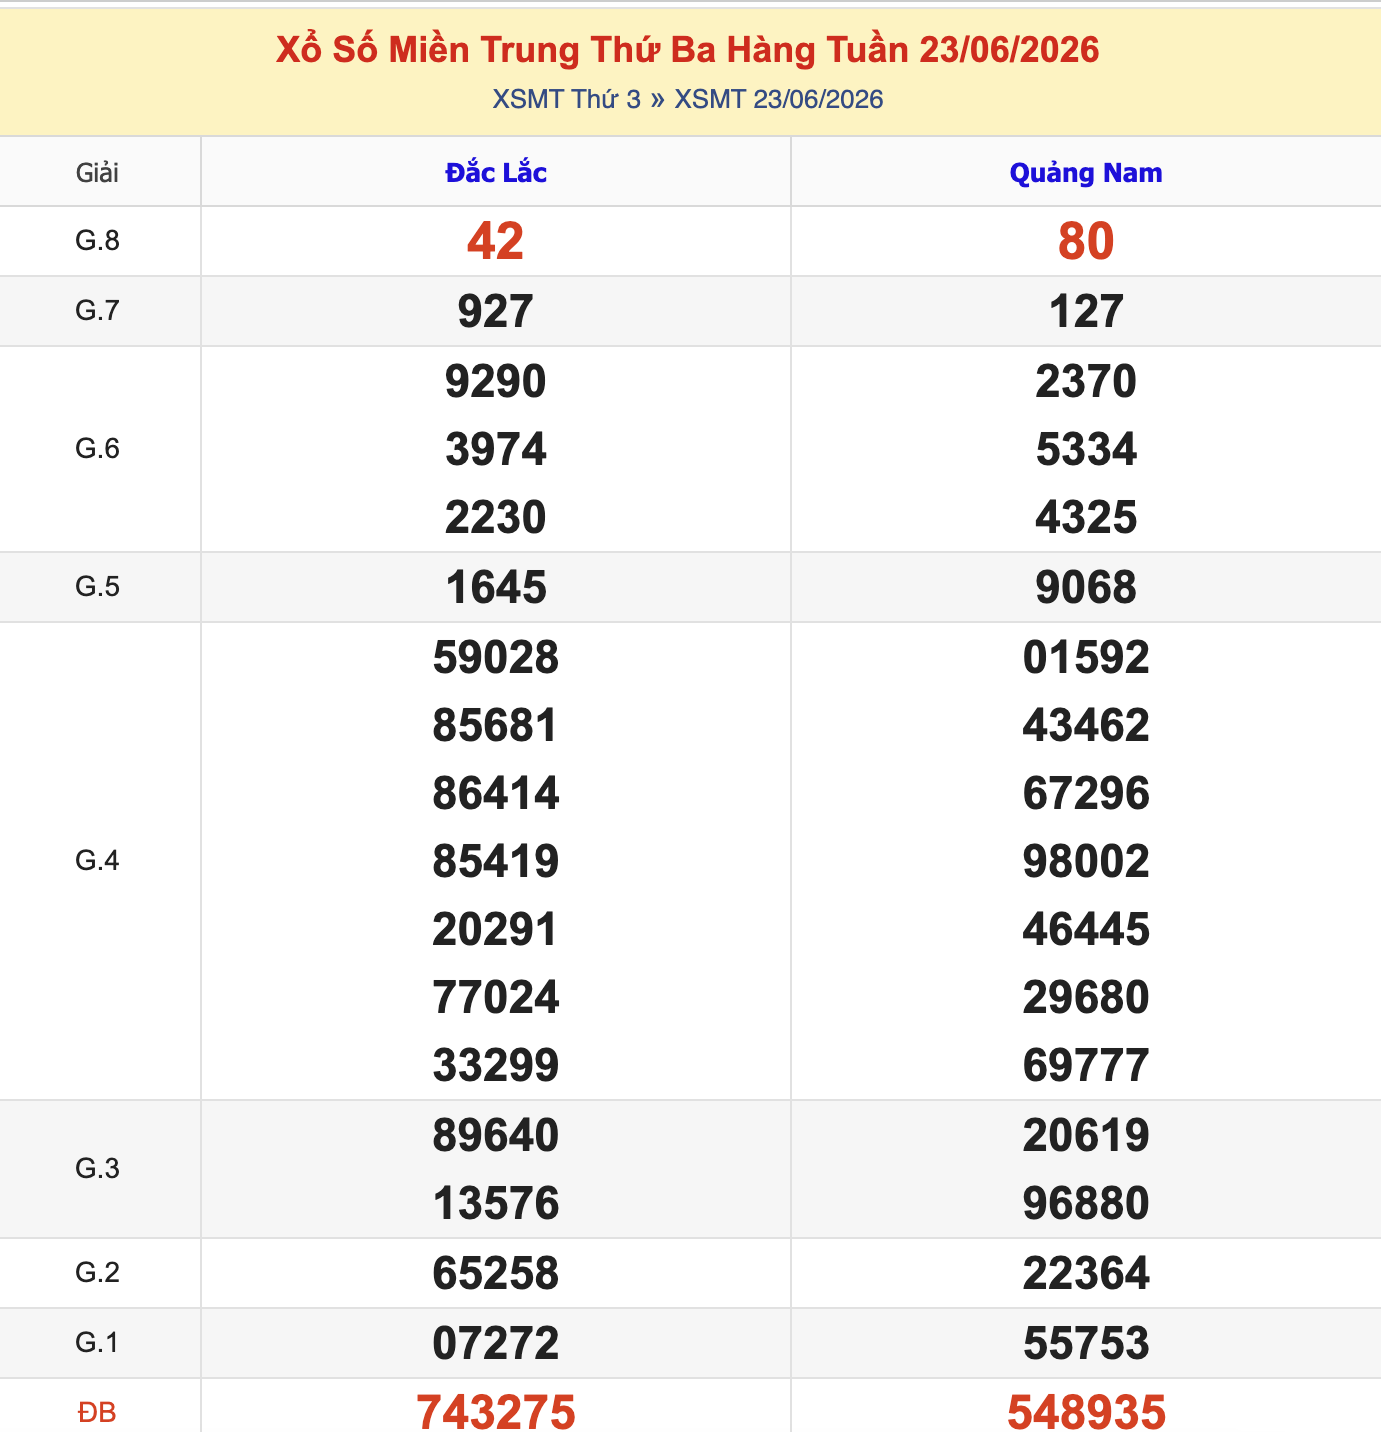
Task: Click Quảng Nam G.4 number 43462
Action: pyautogui.click(x=1086, y=725)
